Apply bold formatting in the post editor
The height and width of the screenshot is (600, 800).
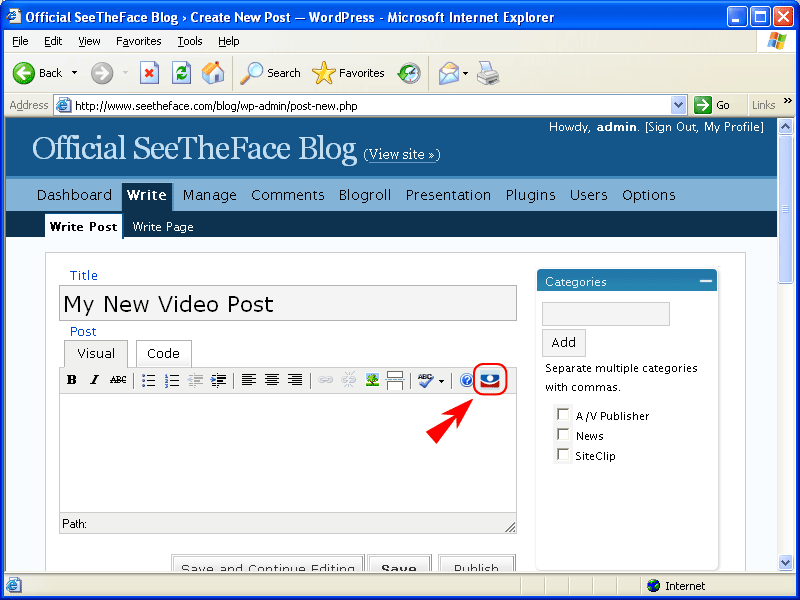[x=71, y=380]
